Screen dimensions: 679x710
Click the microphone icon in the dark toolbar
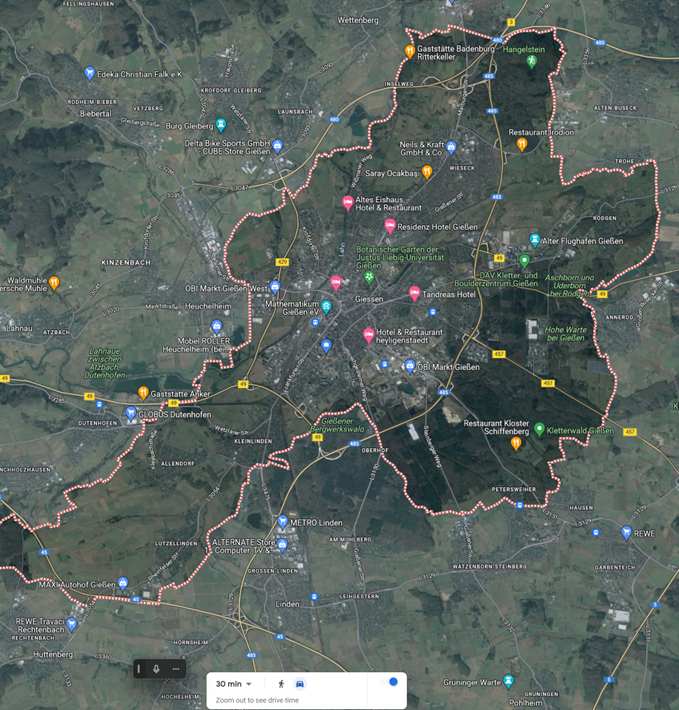157,668
